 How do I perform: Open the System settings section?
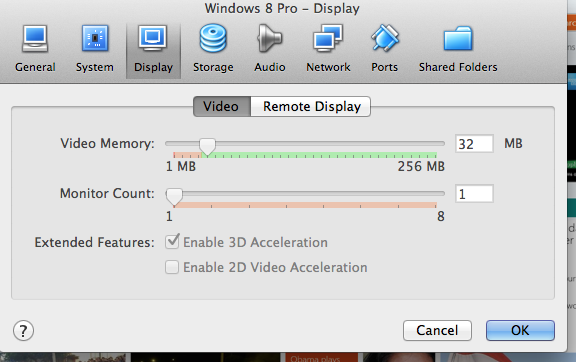[95, 49]
